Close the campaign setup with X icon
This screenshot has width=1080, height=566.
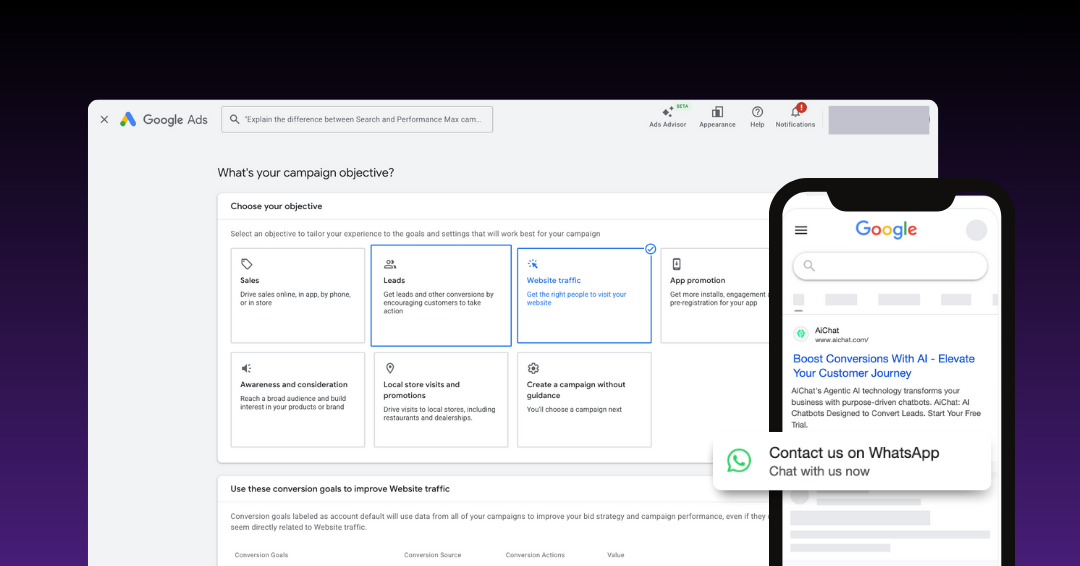104,119
